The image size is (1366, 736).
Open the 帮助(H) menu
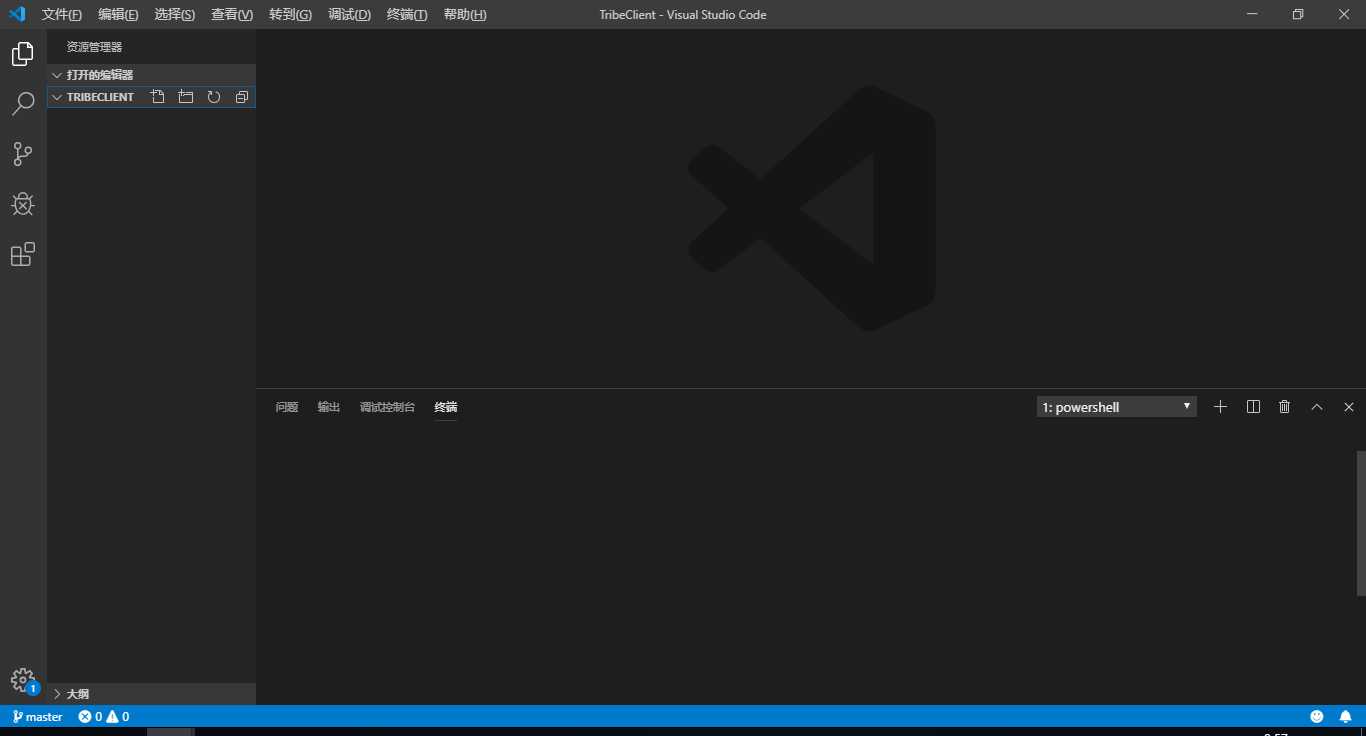pos(465,15)
